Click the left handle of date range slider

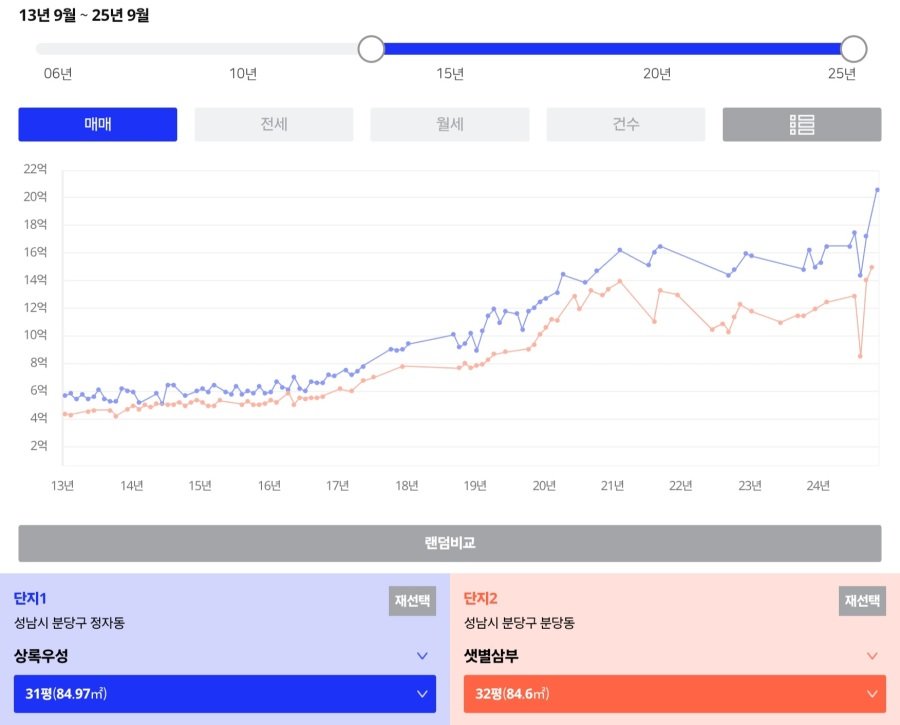pyautogui.click(x=371, y=49)
